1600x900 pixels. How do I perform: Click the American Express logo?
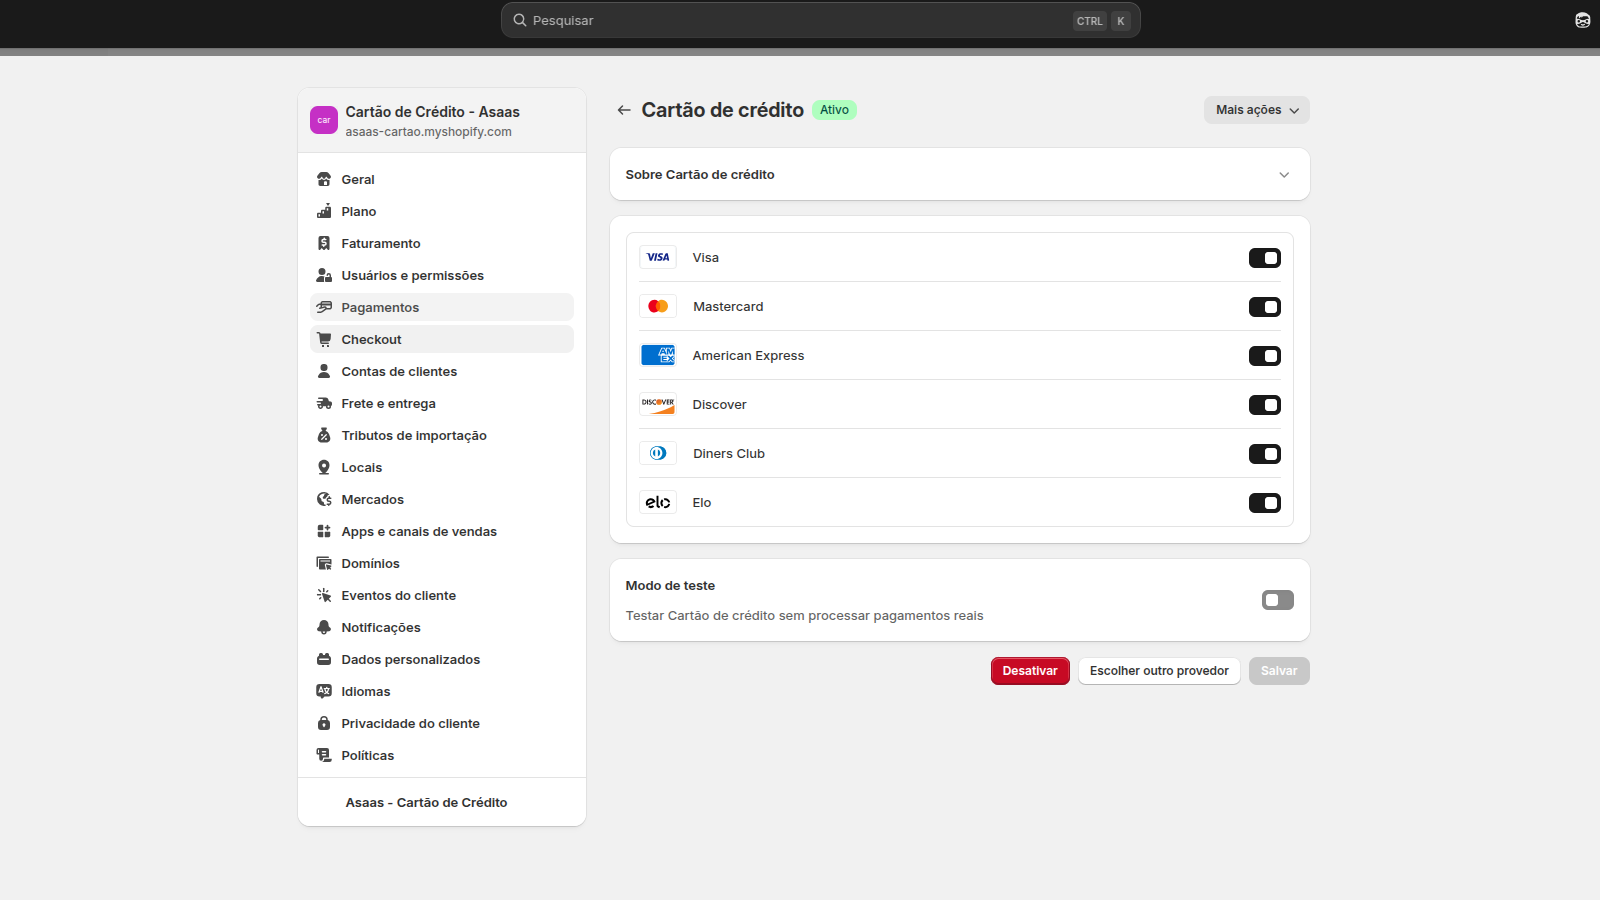pyautogui.click(x=658, y=355)
